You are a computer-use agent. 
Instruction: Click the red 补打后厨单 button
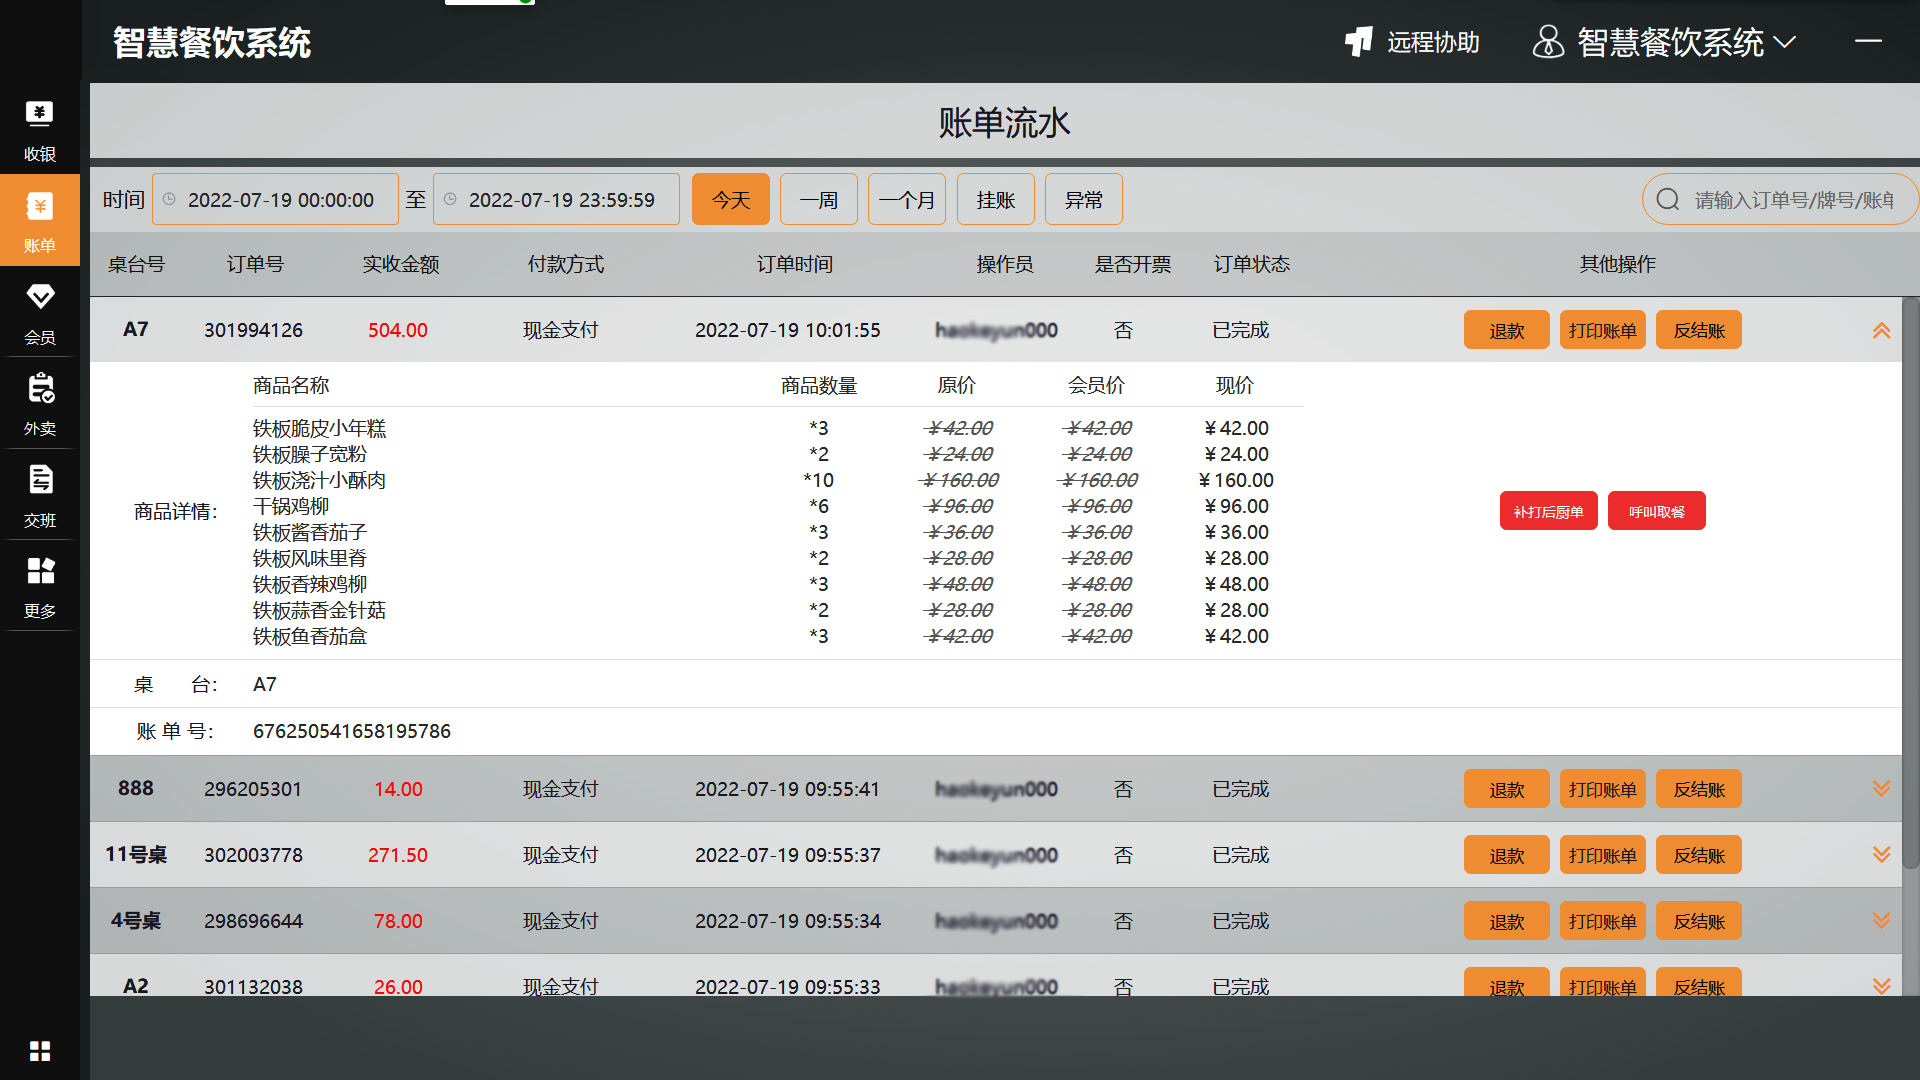(1548, 511)
